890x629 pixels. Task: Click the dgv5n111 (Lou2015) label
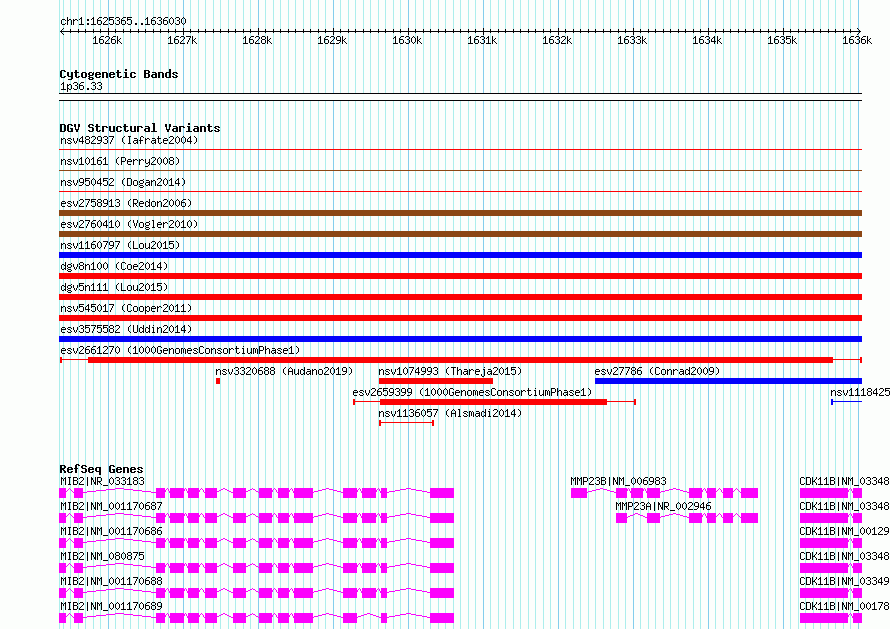(x=114, y=287)
